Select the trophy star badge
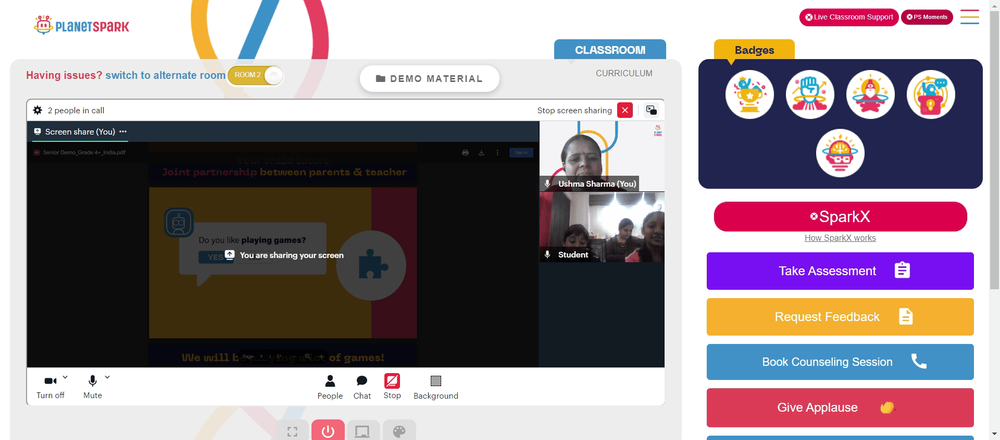 click(749, 94)
